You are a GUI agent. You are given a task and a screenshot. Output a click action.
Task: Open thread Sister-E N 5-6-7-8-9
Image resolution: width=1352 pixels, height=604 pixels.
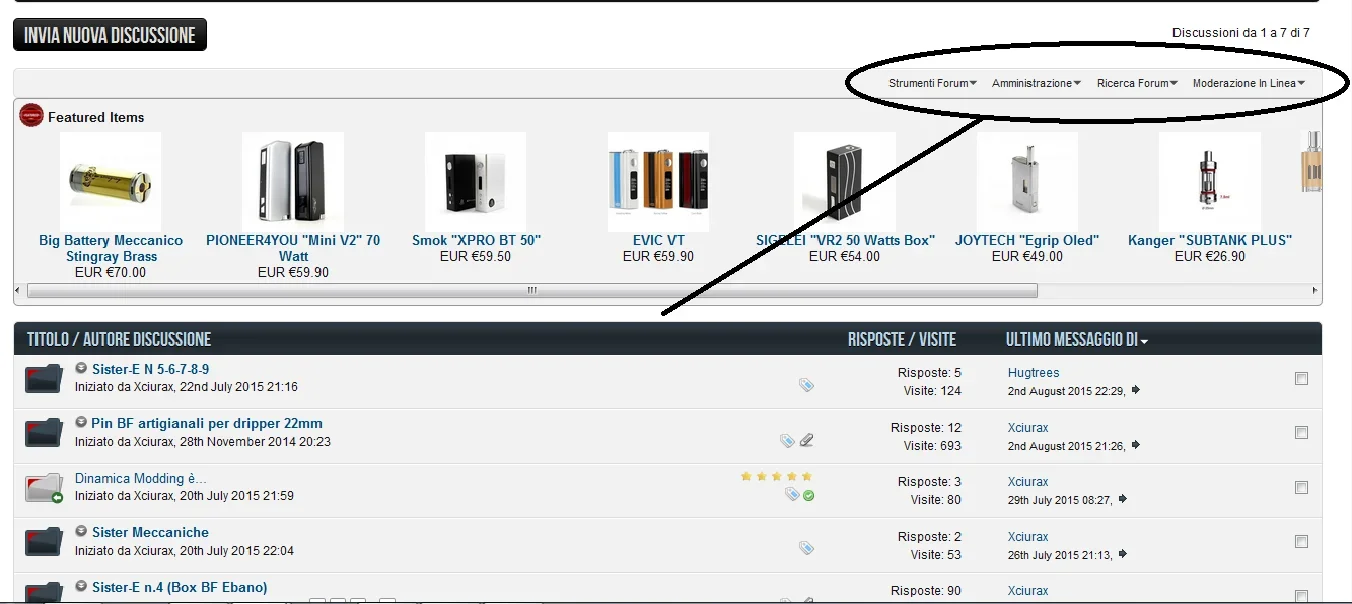(x=150, y=369)
